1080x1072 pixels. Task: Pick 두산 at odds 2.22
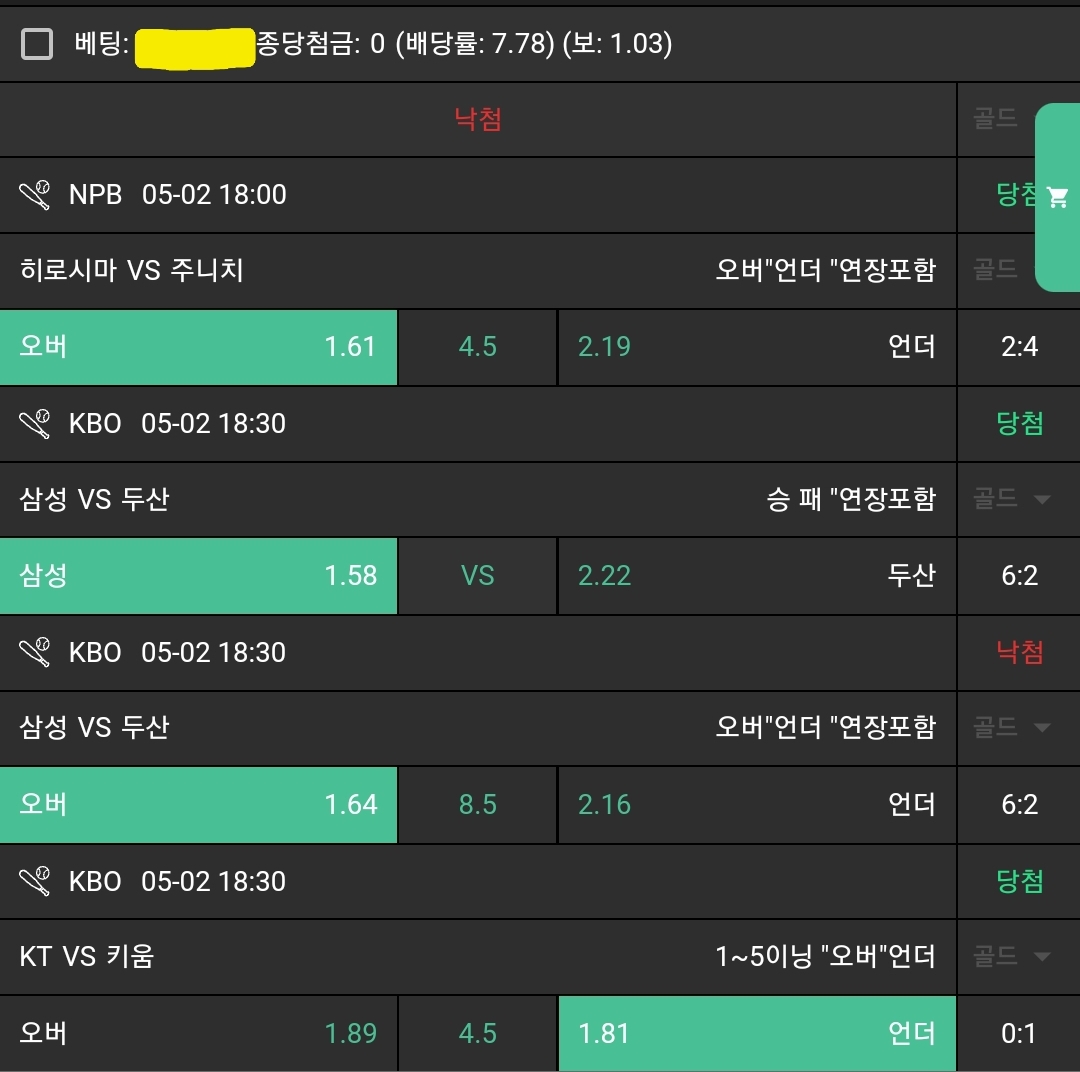pos(757,576)
